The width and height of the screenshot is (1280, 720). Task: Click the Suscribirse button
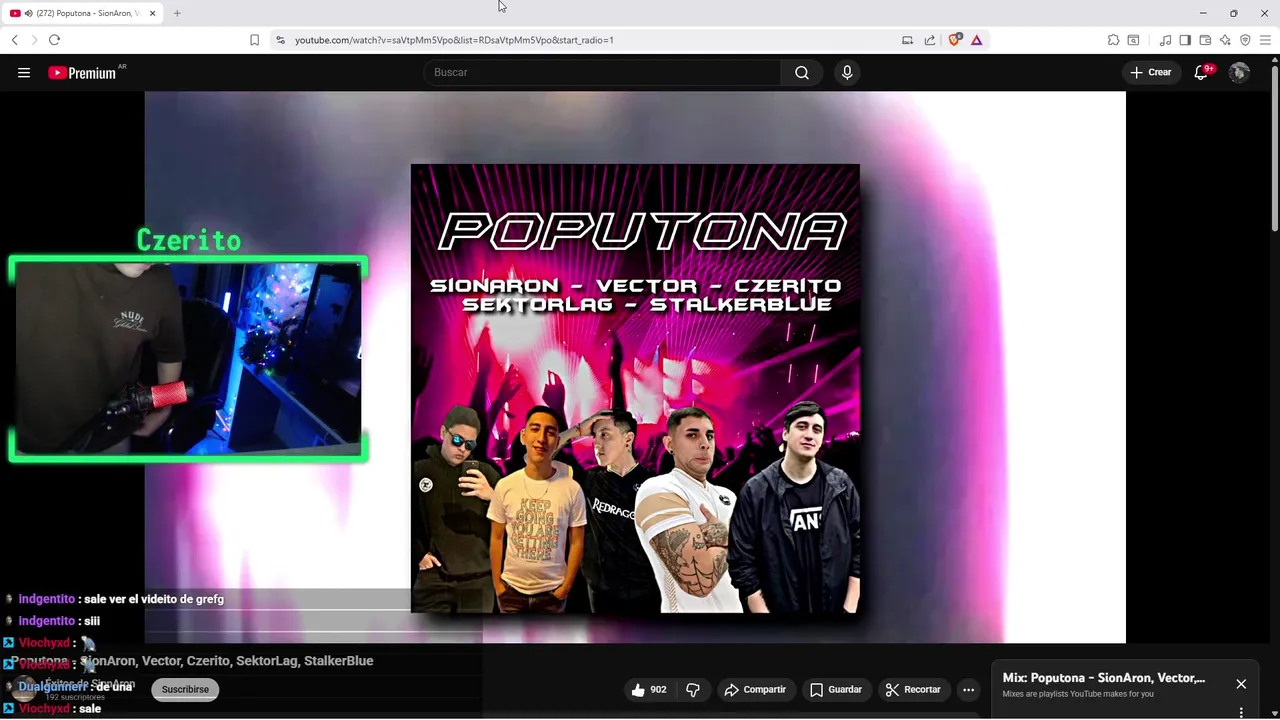(185, 689)
